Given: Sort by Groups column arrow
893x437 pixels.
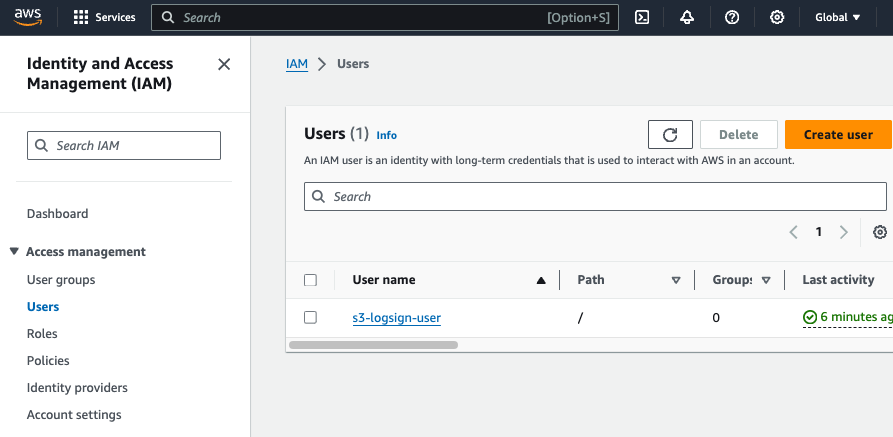Looking at the screenshot, I should pyautogui.click(x=766, y=280).
